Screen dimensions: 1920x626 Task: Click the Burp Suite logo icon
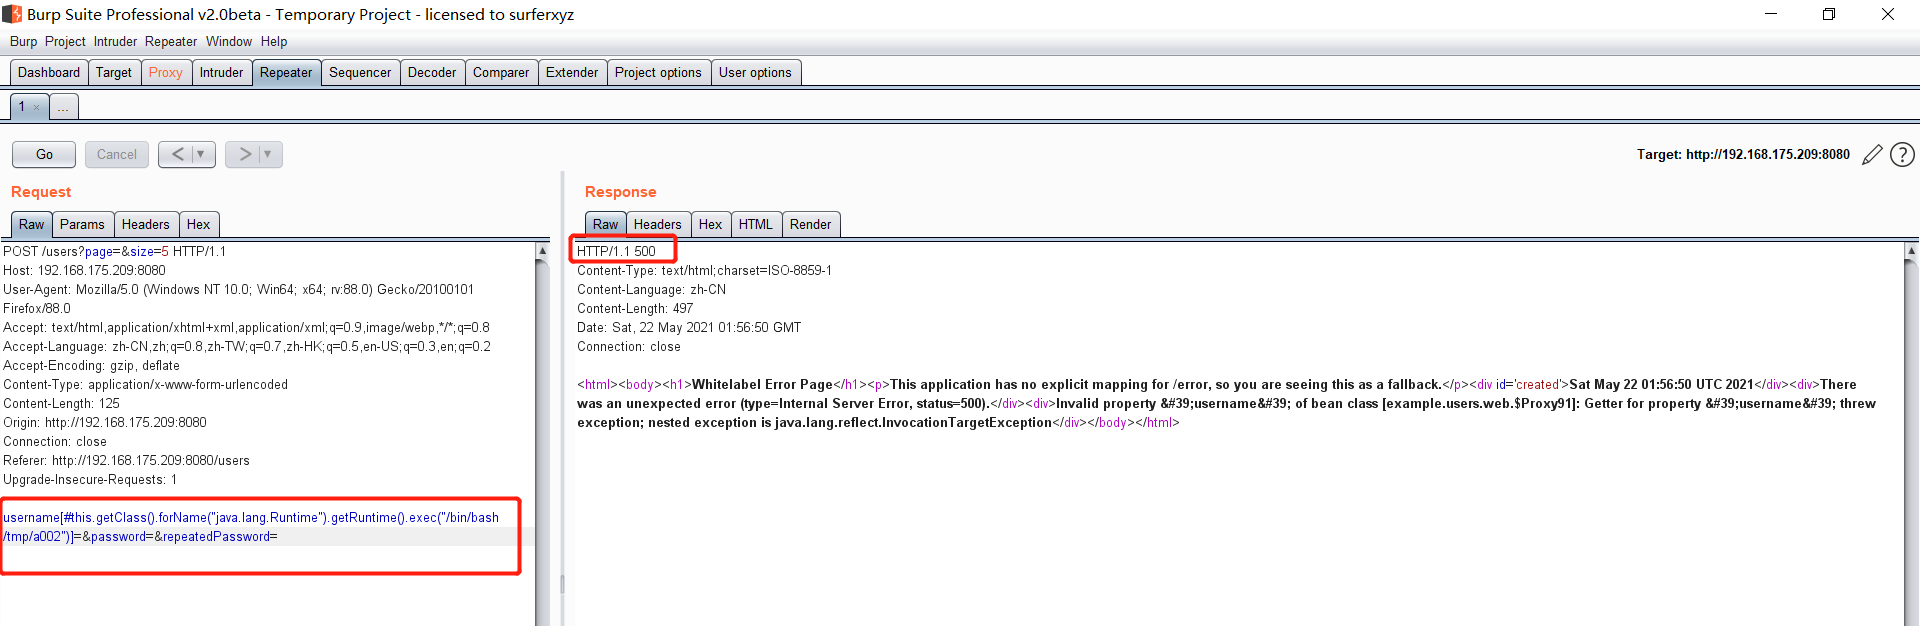pyautogui.click(x=12, y=14)
